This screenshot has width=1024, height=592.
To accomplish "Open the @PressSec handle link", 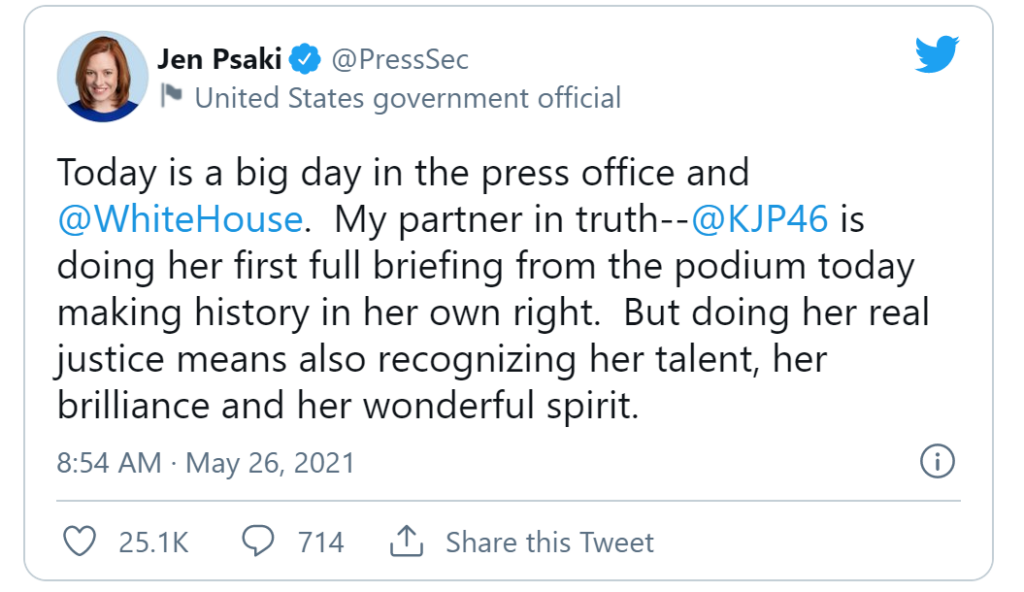I will click(x=399, y=60).
